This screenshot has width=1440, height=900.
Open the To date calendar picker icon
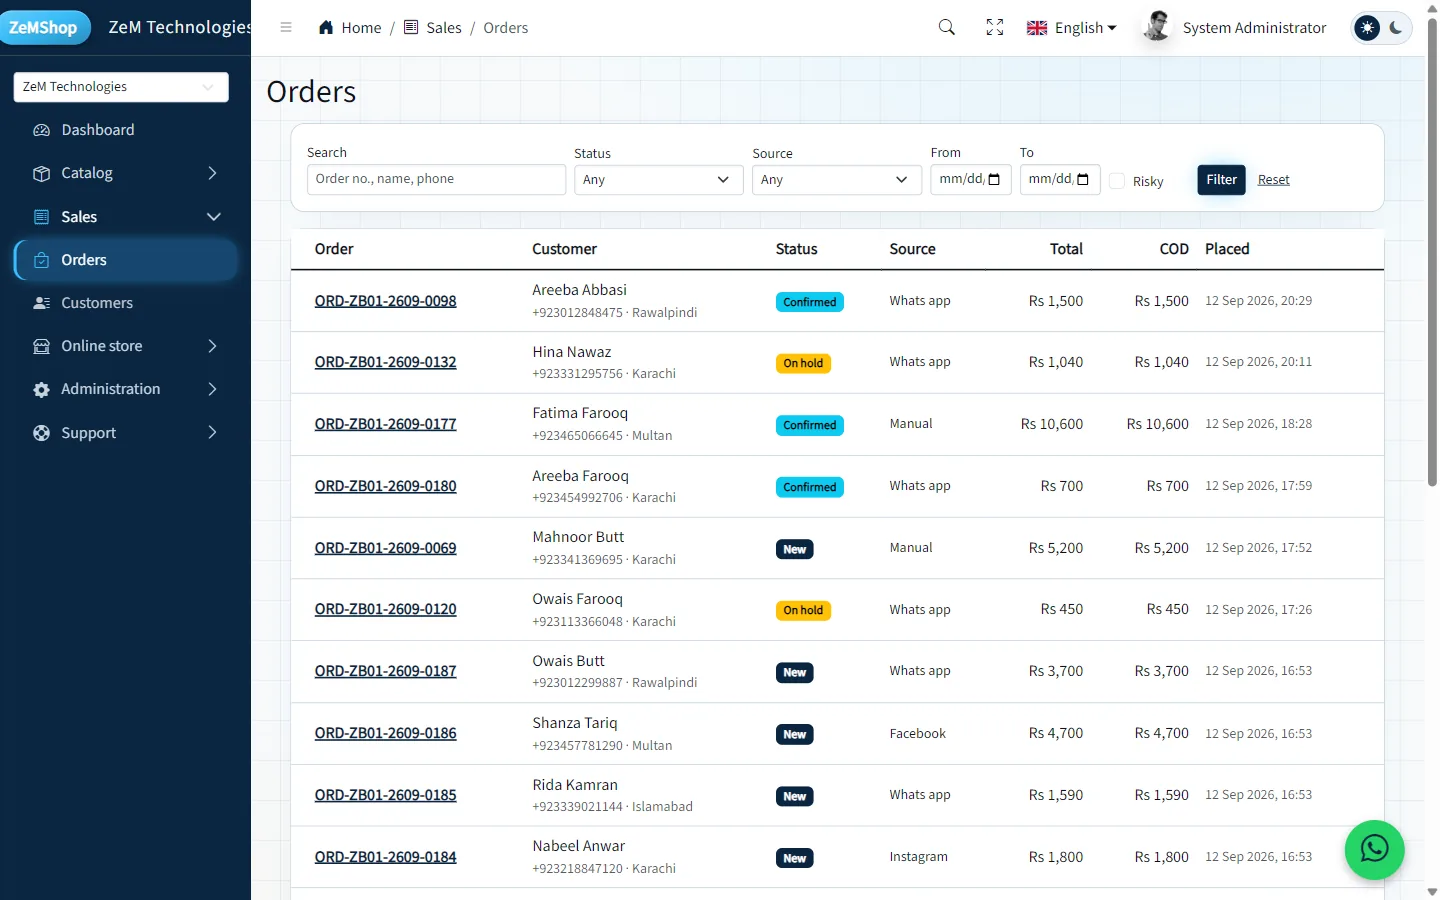tap(1083, 180)
